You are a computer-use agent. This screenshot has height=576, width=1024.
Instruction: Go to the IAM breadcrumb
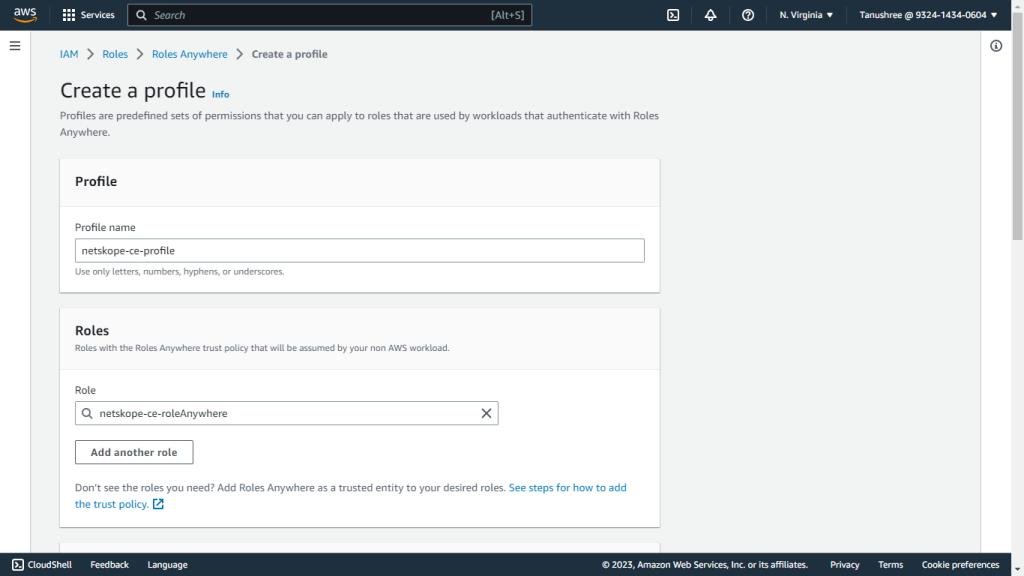69,54
